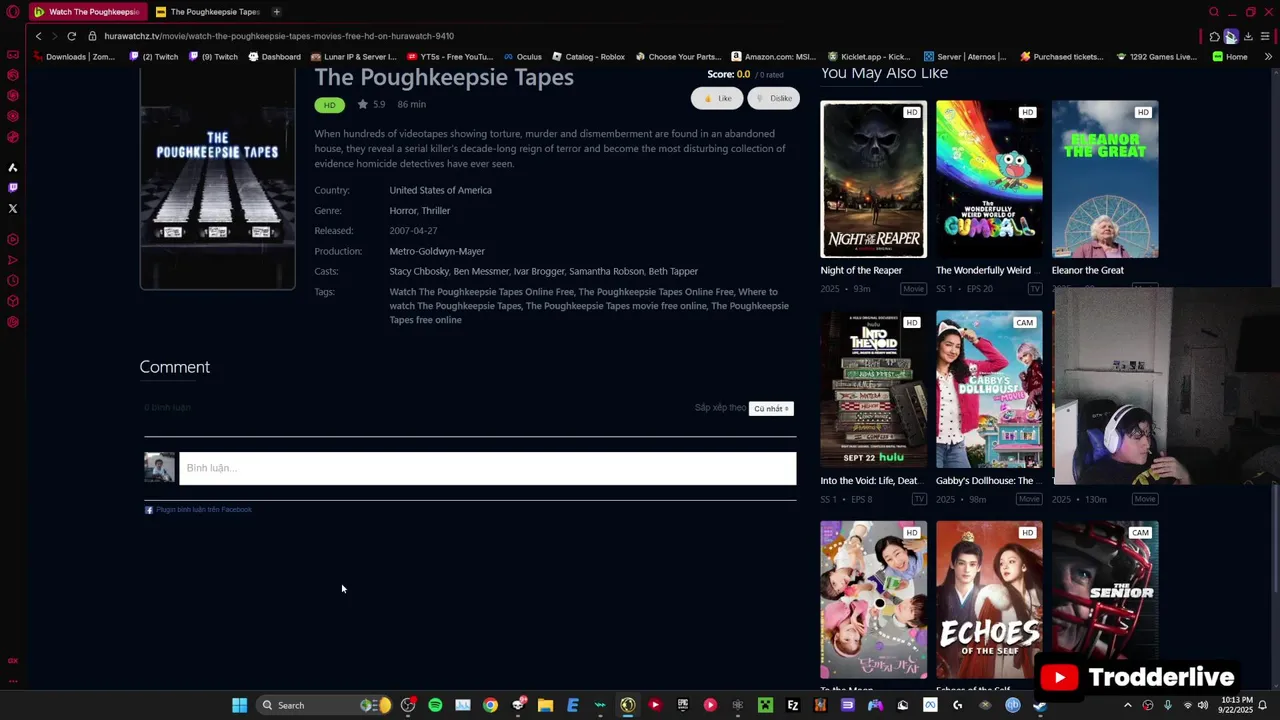Image resolution: width=1280 pixels, height=720 pixels.
Task: Click the HD quality badge
Action: [x=329, y=104]
